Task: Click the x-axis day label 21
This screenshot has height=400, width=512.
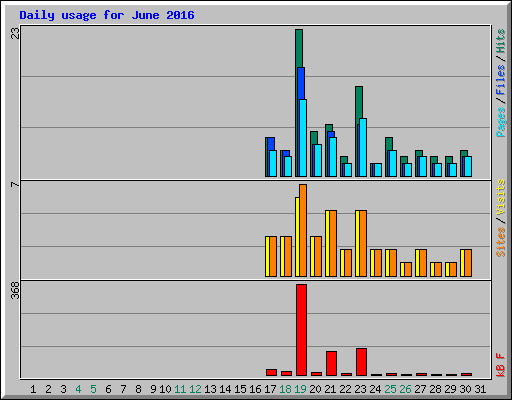Action: [330, 389]
